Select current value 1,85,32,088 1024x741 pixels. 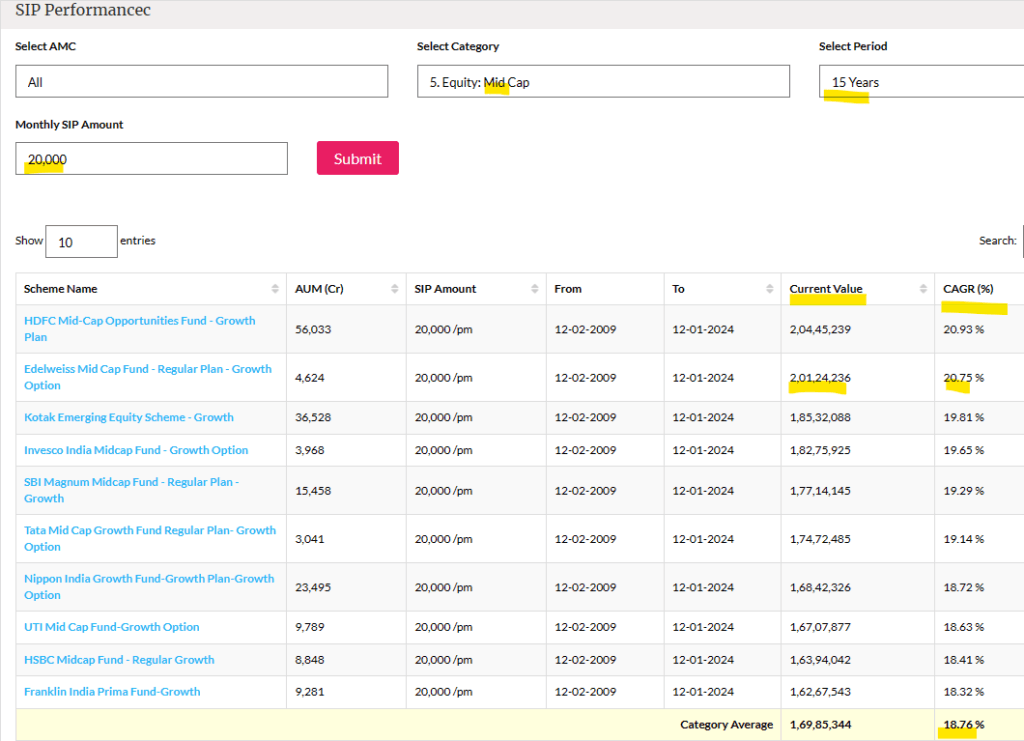tap(820, 417)
